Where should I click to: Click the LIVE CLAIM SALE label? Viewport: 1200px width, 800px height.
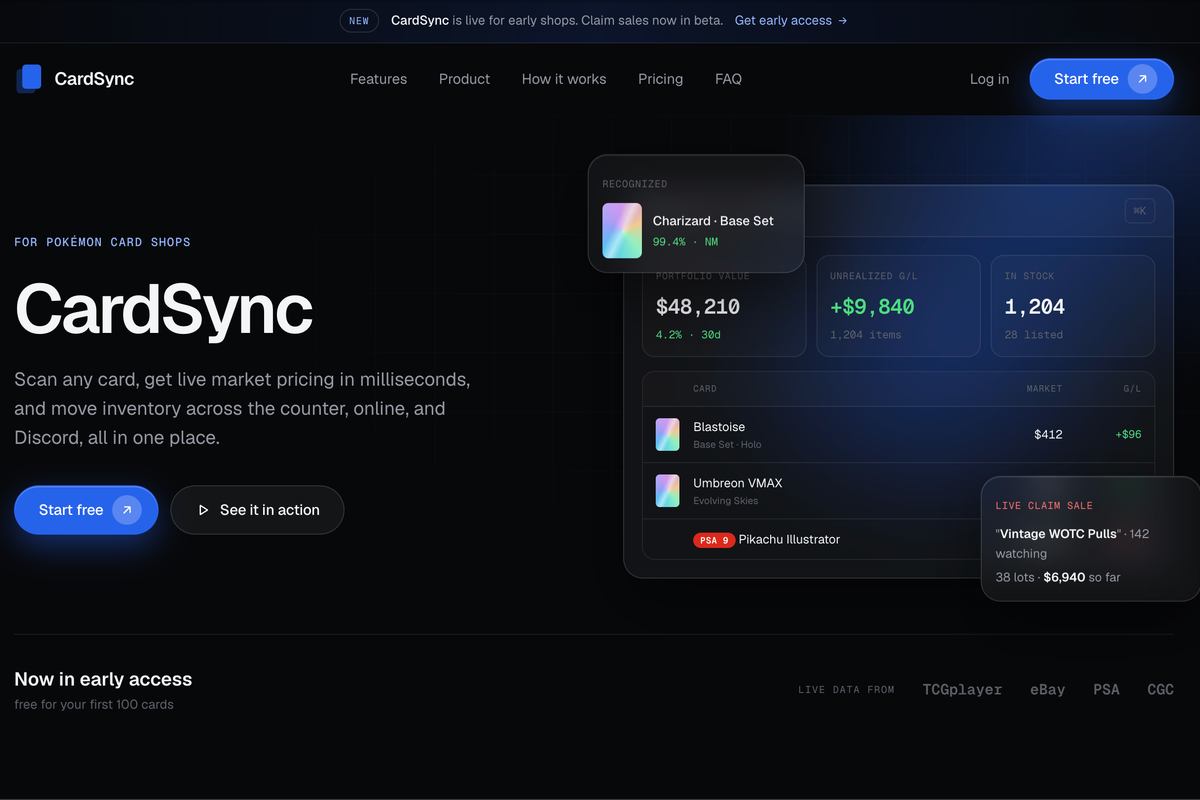(x=1044, y=506)
